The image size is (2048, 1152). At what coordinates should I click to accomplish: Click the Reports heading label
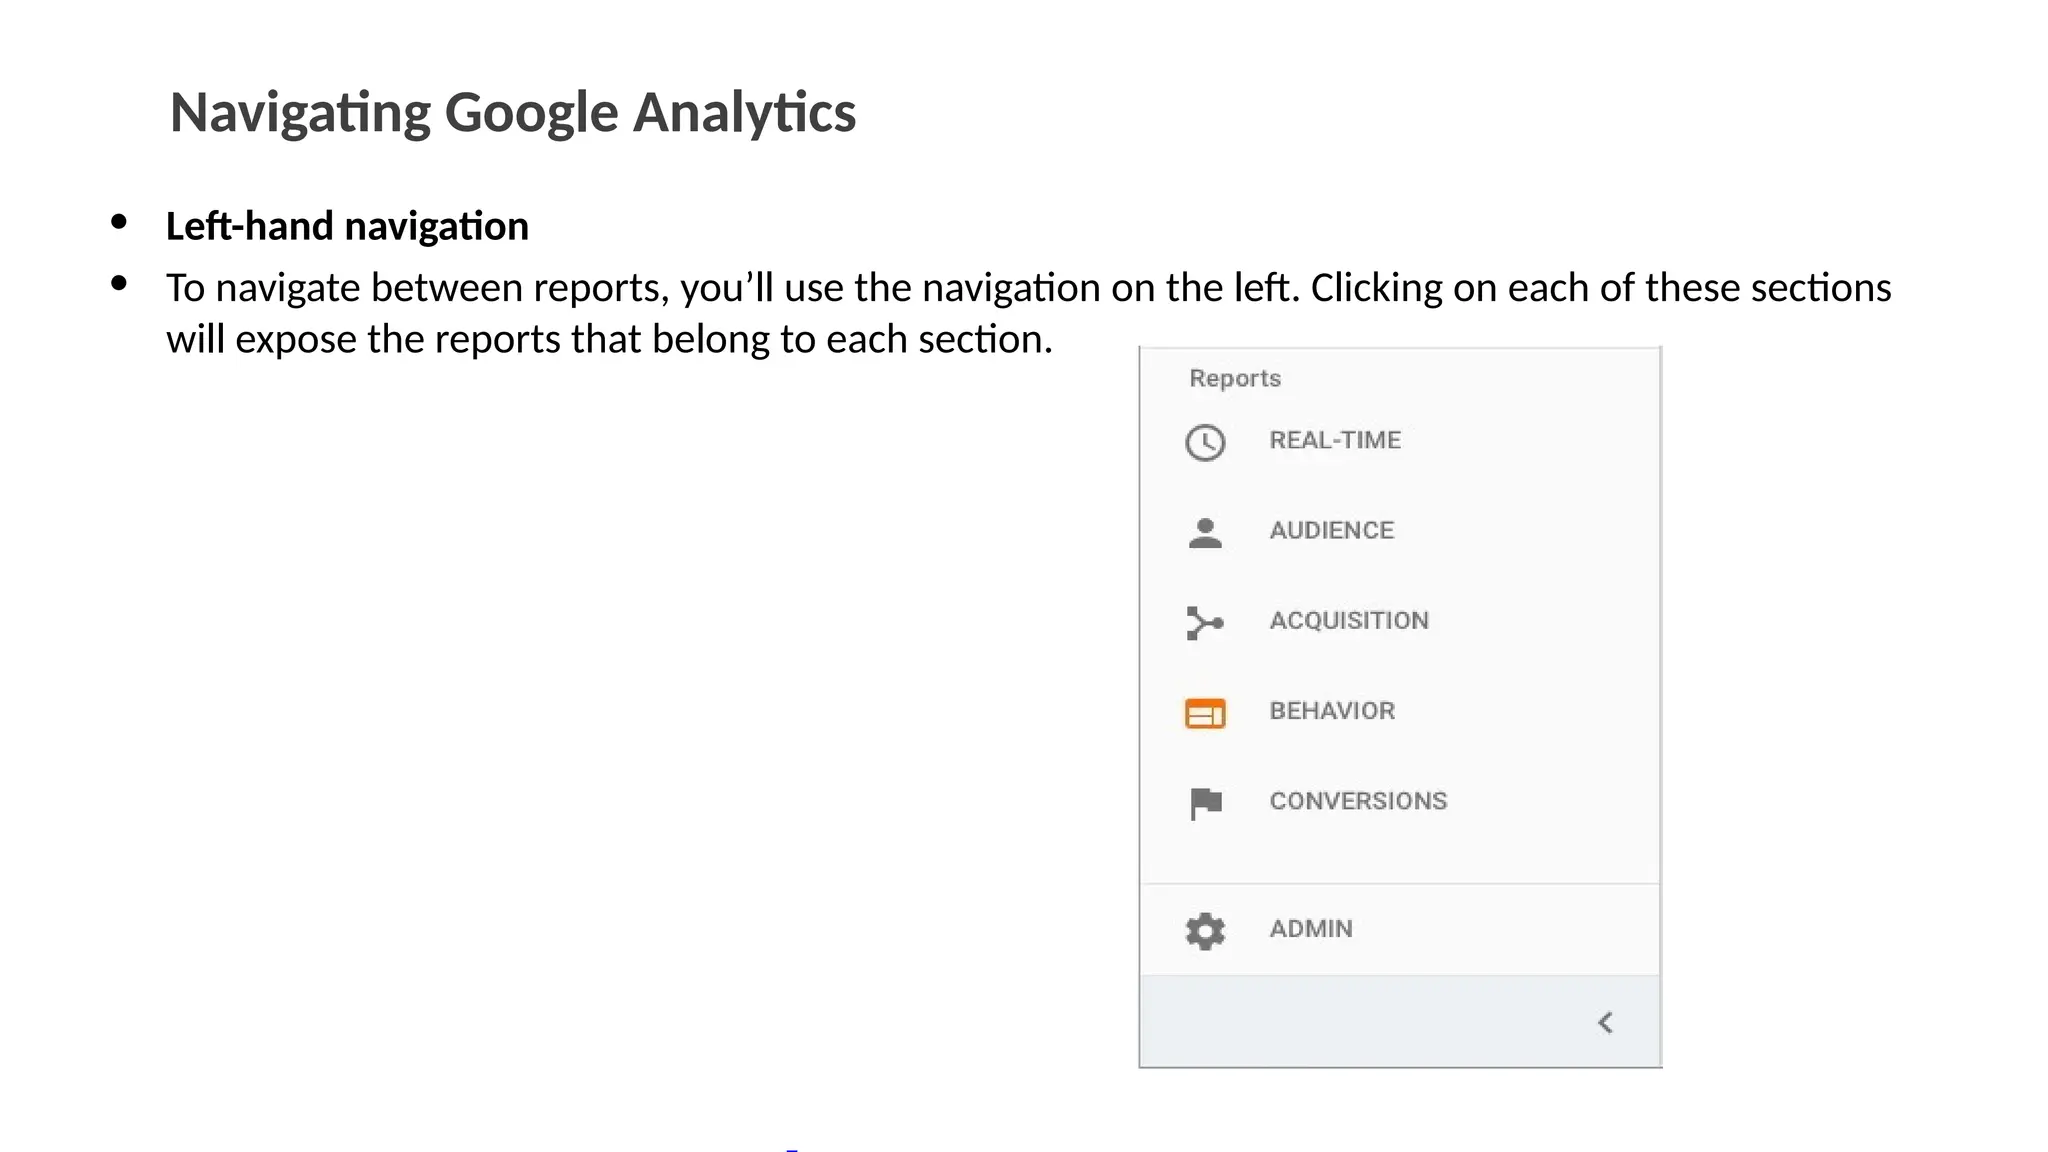coord(1235,378)
